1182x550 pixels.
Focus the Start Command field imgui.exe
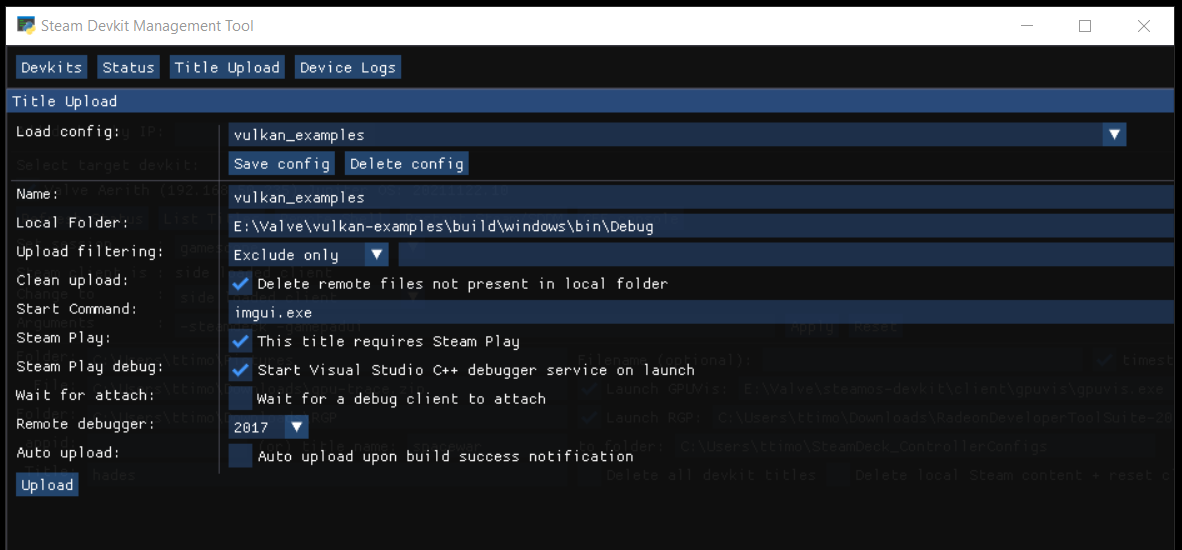pos(701,313)
